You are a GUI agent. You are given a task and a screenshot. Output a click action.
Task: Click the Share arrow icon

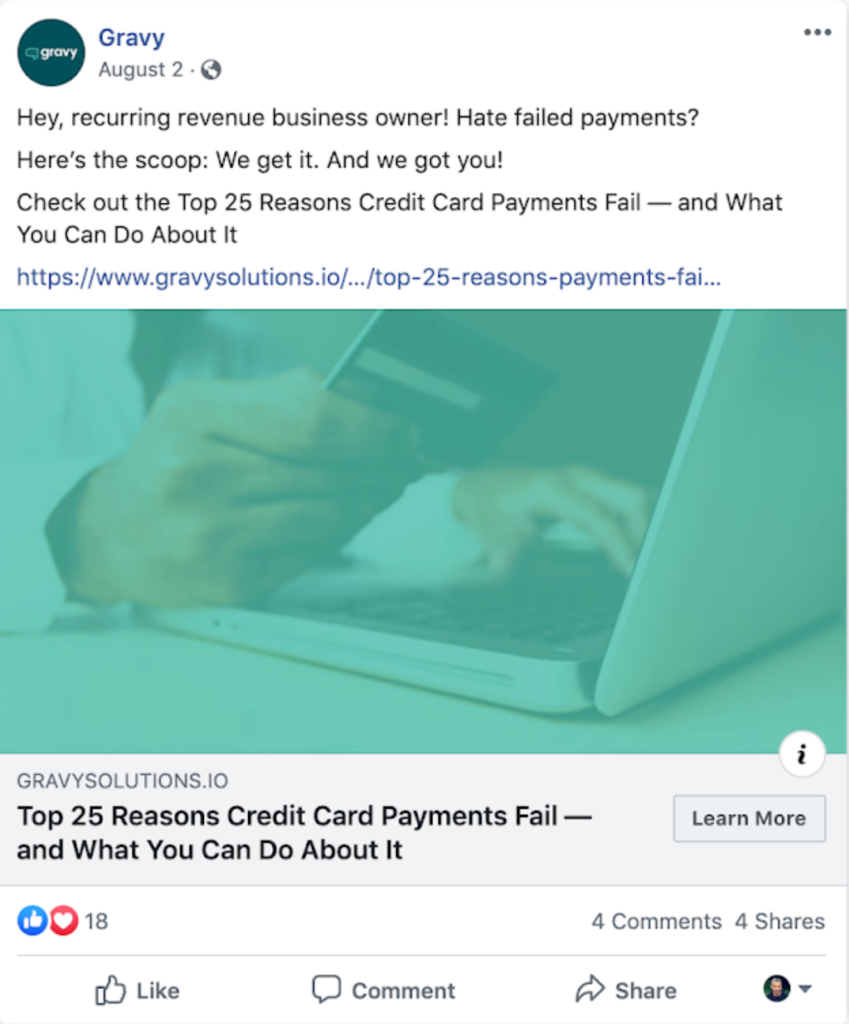(590, 989)
